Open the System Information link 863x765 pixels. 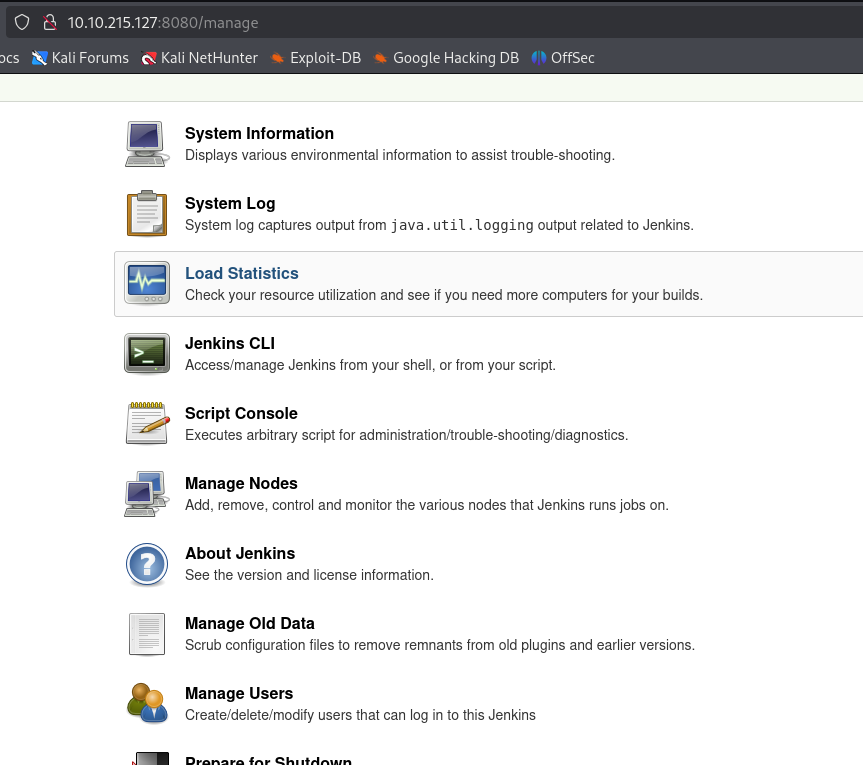tap(259, 133)
